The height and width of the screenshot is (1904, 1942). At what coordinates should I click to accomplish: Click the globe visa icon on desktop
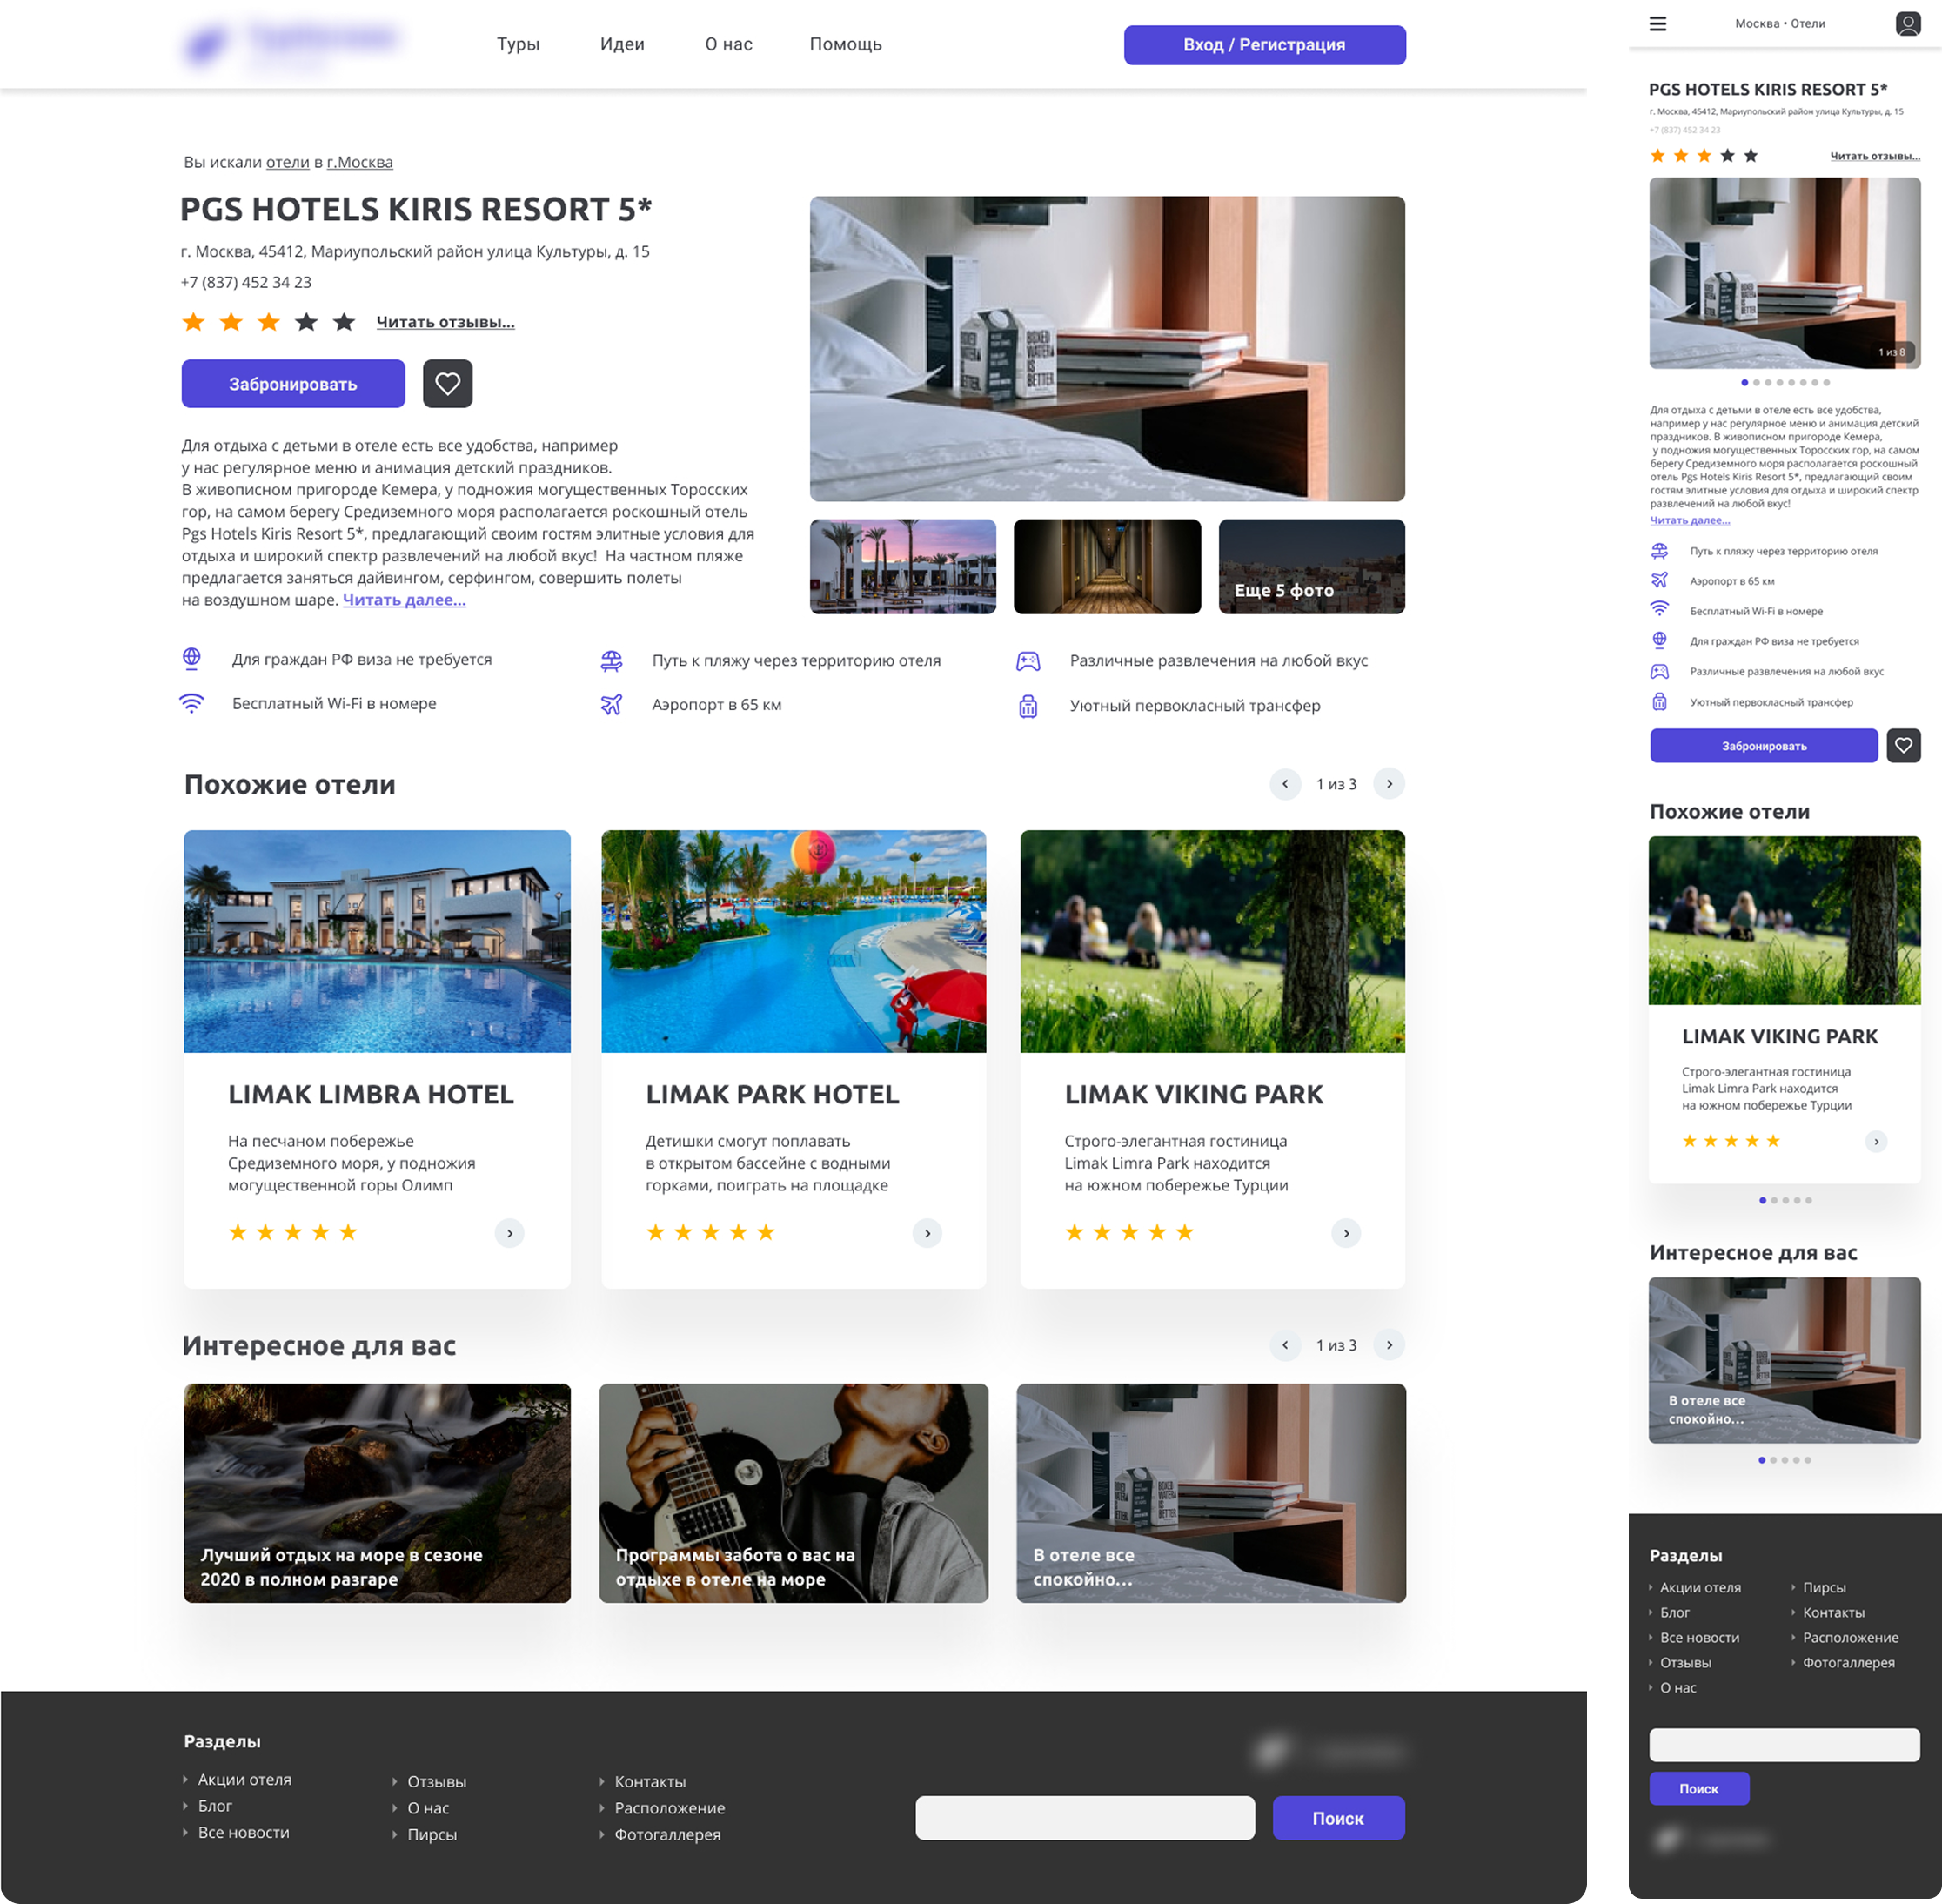(192, 658)
